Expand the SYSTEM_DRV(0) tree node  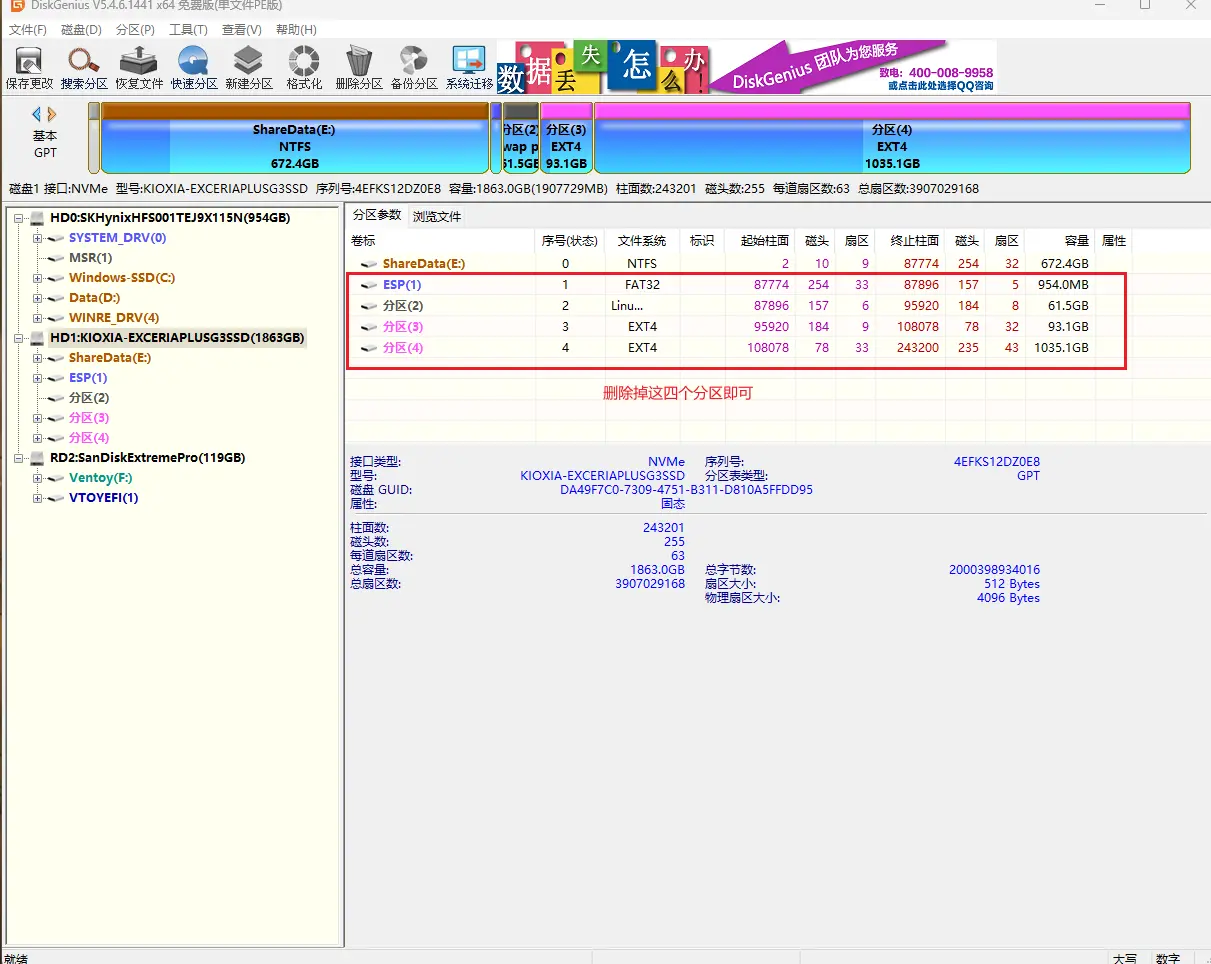pos(37,238)
